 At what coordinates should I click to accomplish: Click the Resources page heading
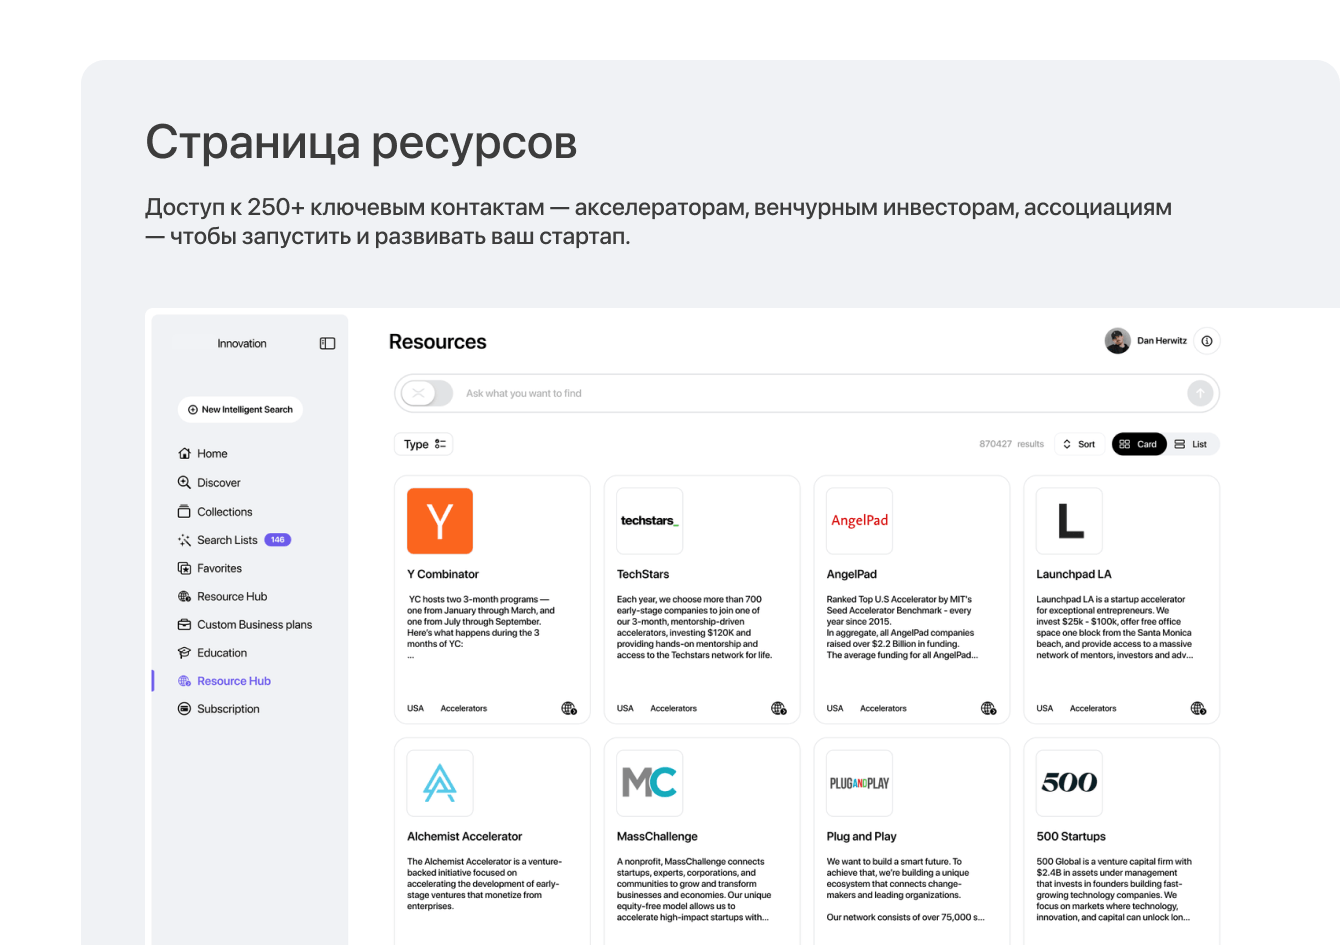click(438, 342)
